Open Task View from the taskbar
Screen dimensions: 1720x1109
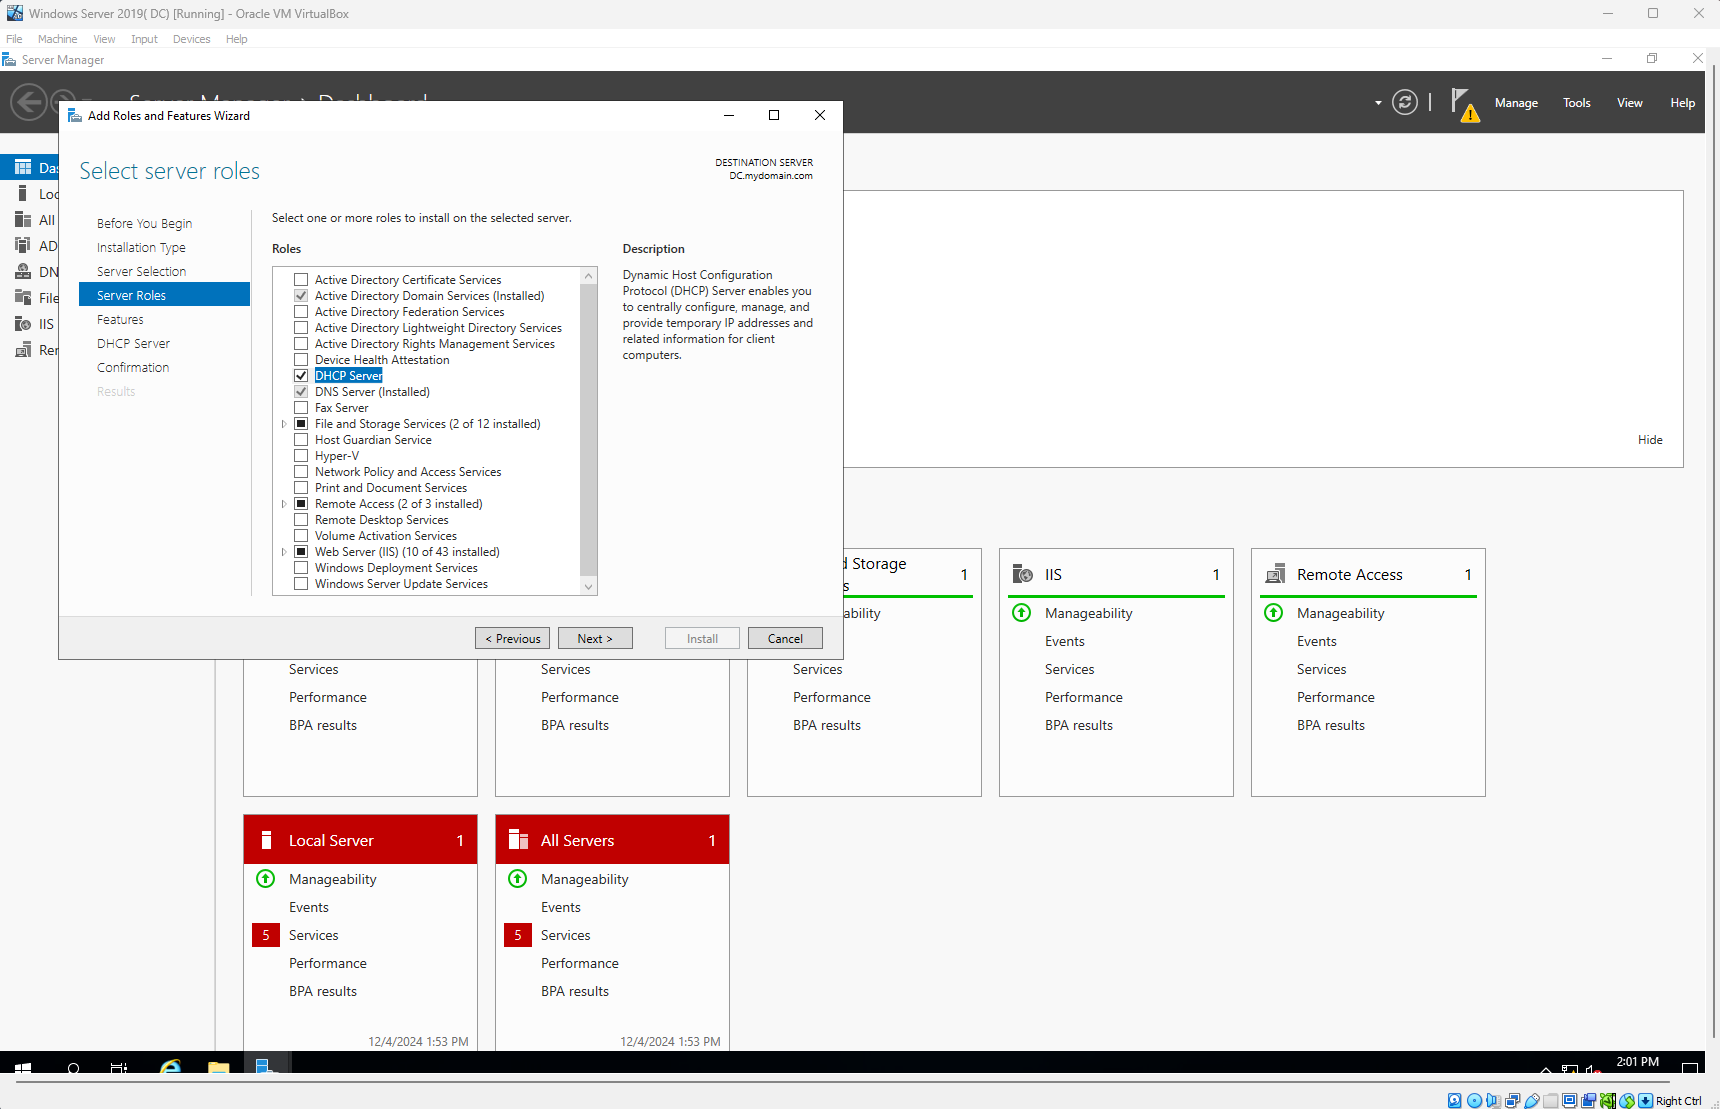click(x=119, y=1068)
